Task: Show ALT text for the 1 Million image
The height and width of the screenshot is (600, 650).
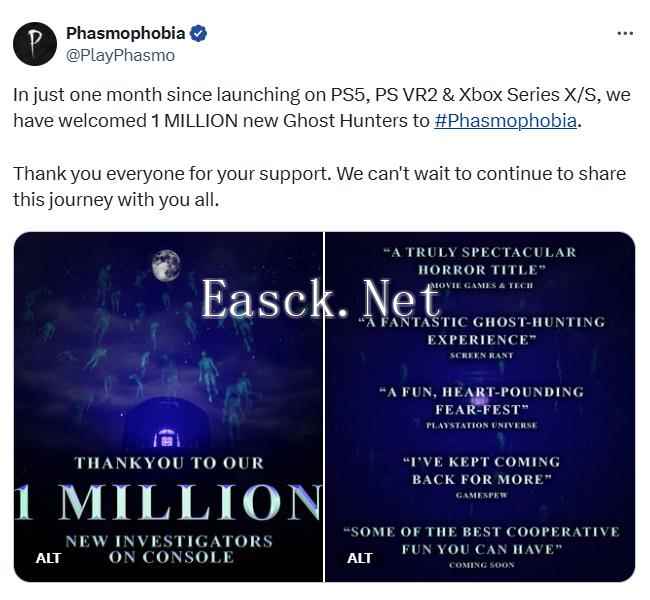Action: pos(48,558)
